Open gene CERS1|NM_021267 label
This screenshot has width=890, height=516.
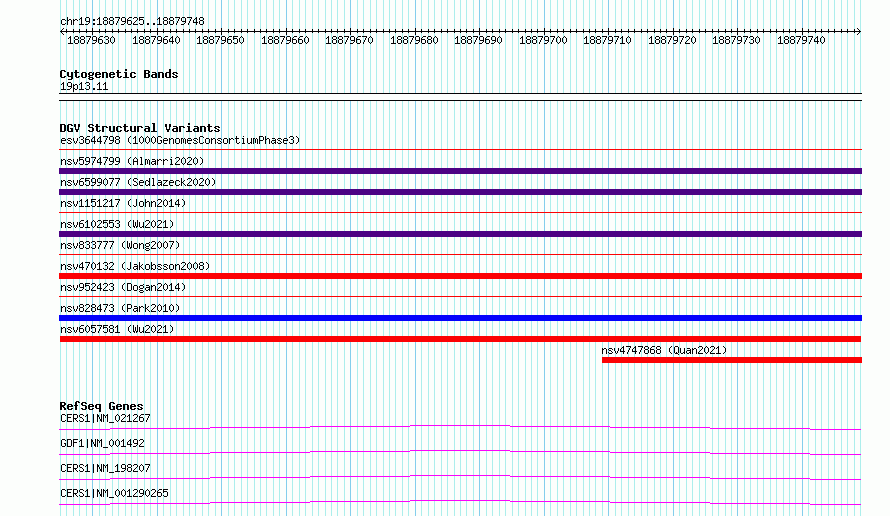(x=105, y=418)
